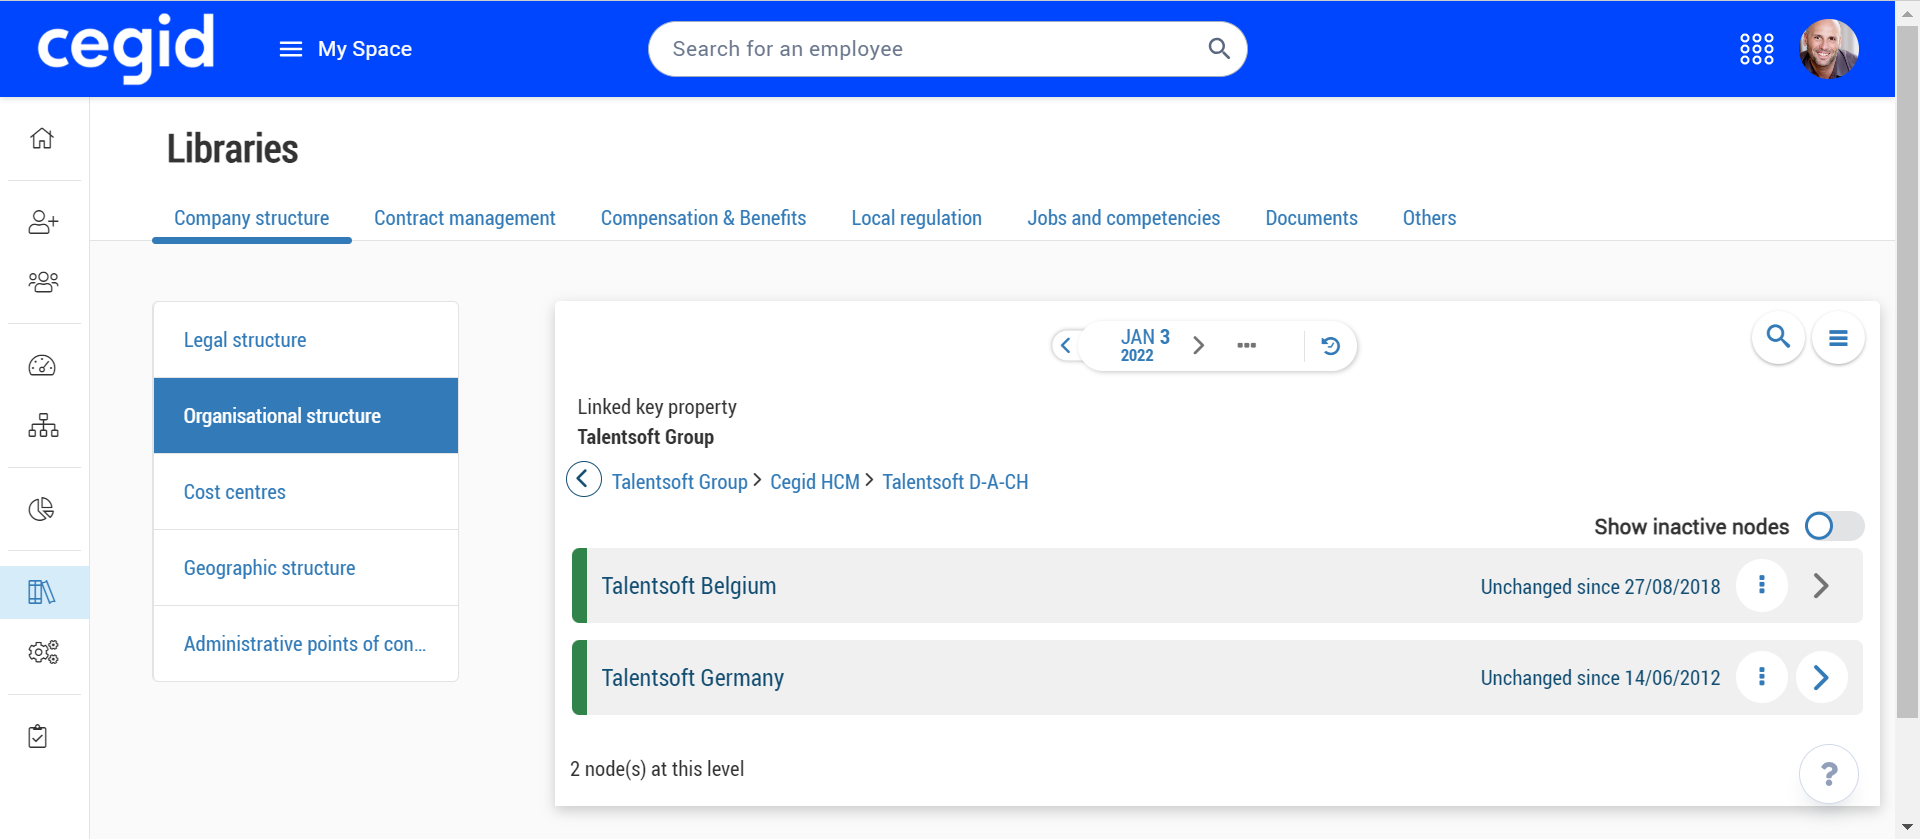
Task: Open the Compensation & Benefits tab
Action: click(x=703, y=218)
